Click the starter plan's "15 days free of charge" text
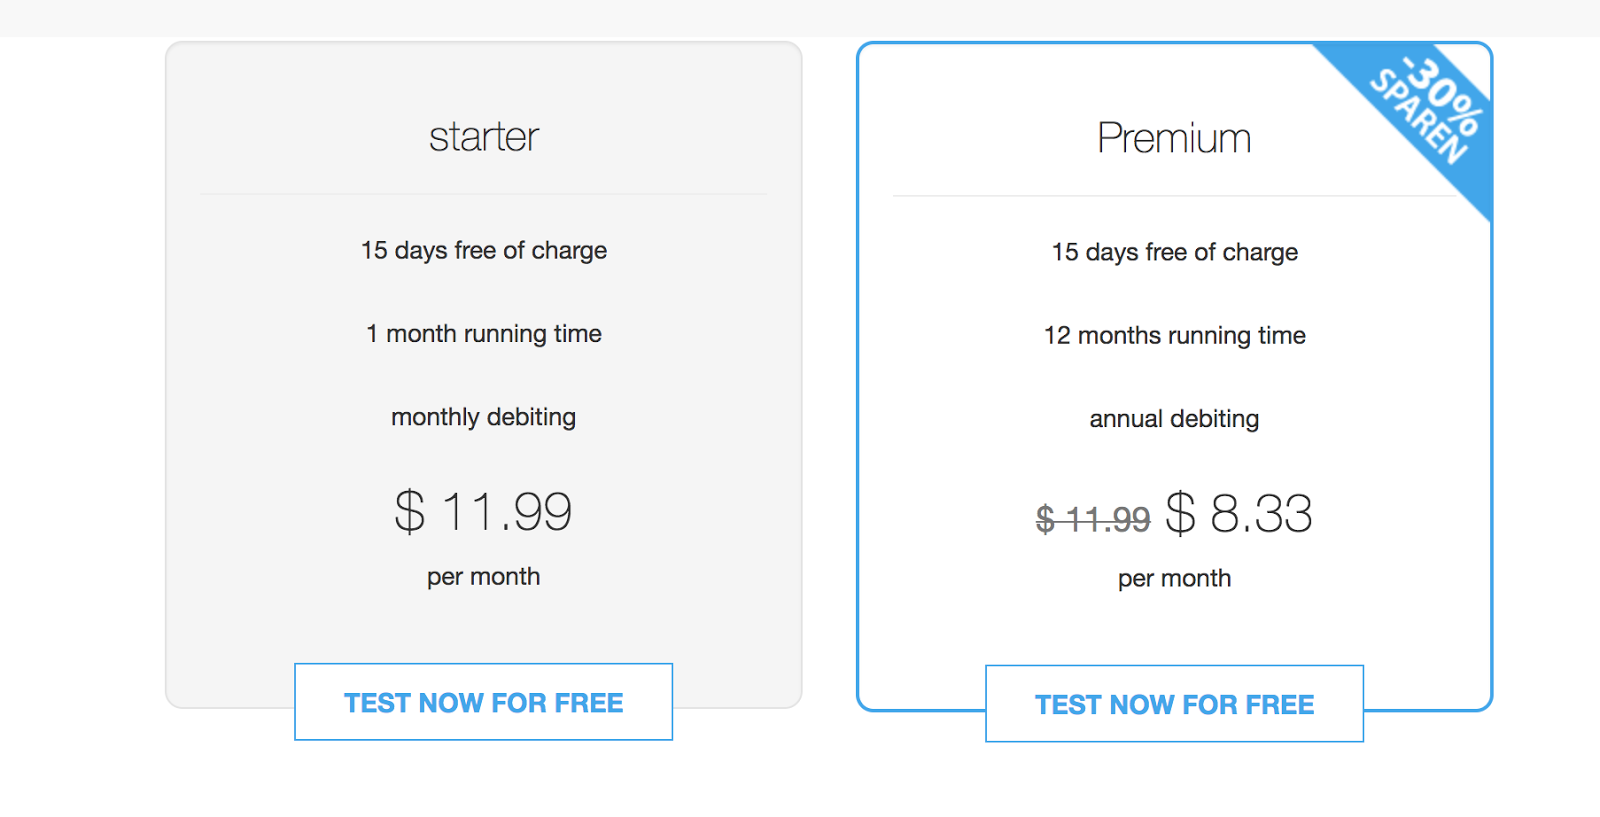 (x=484, y=250)
